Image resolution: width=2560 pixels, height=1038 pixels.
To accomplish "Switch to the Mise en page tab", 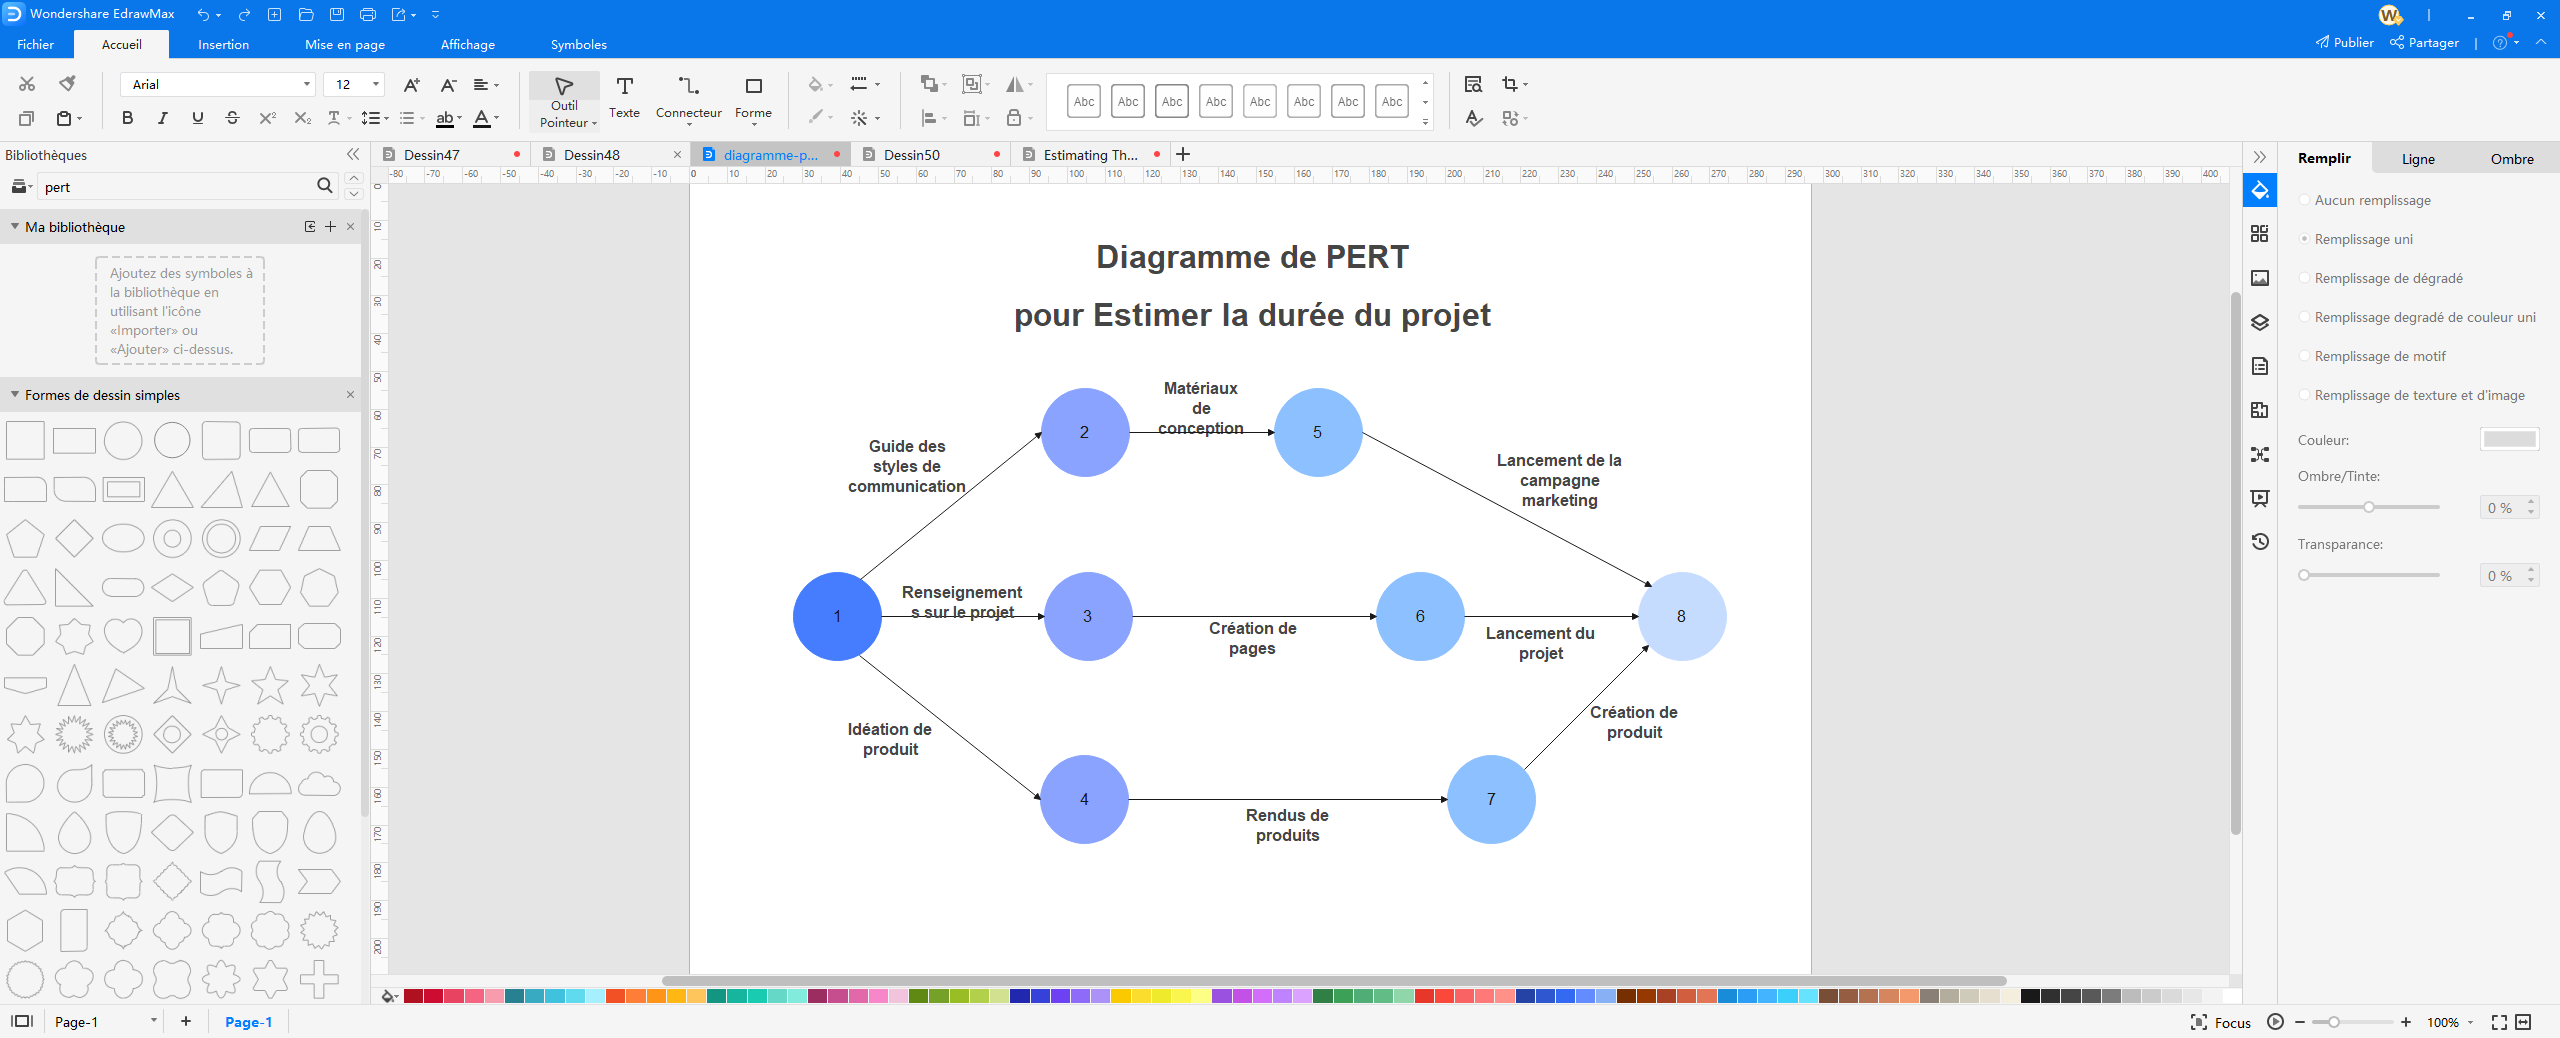I will [x=345, y=44].
